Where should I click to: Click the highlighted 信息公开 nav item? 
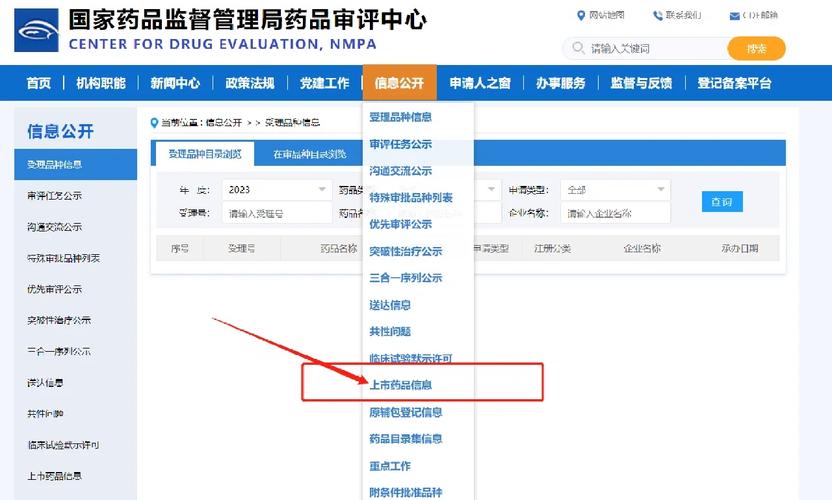click(x=400, y=83)
